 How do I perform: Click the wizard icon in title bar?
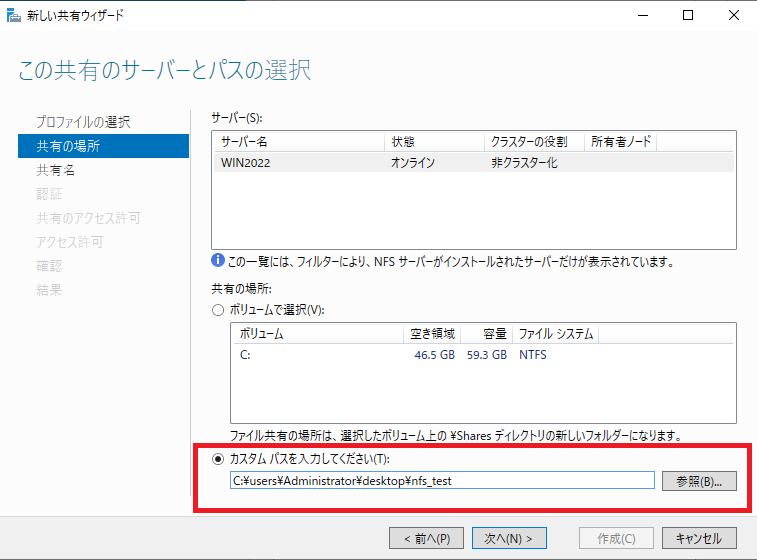[x=12, y=15]
